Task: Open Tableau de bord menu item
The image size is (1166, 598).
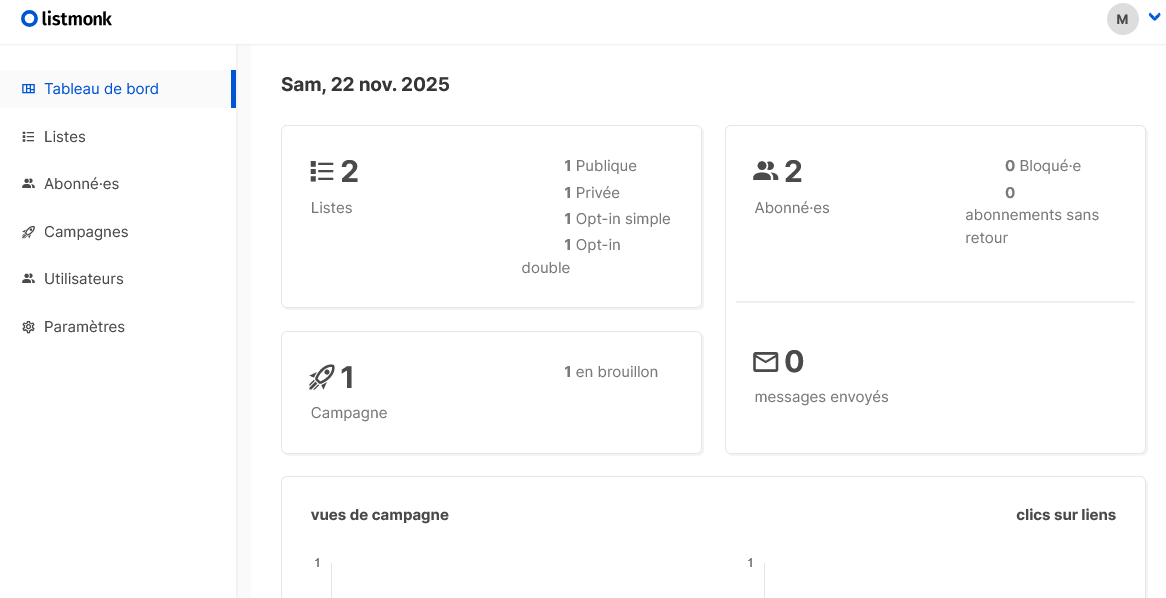Action: [x=101, y=89]
